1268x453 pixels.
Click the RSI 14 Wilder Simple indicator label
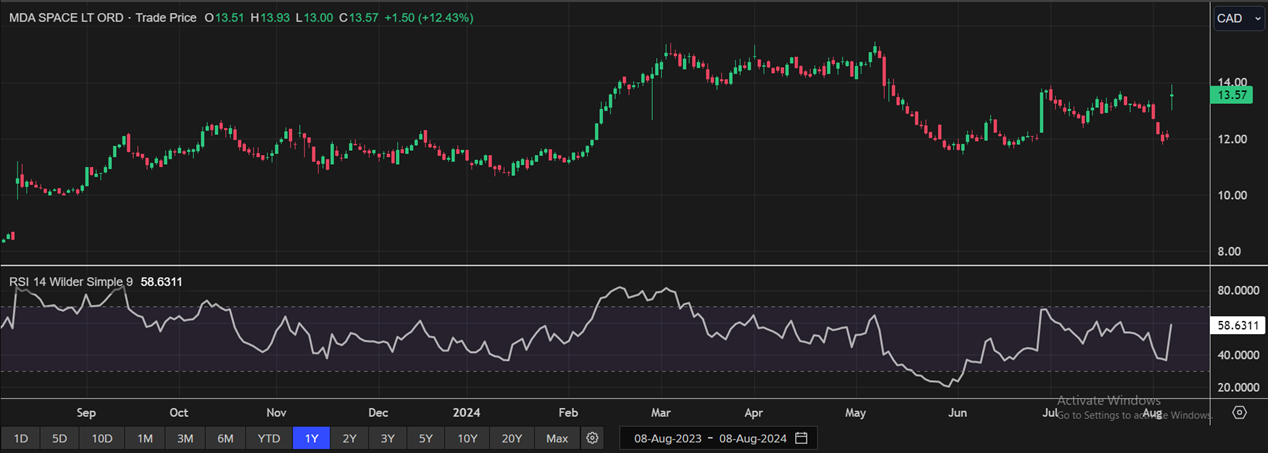click(x=70, y=282)
